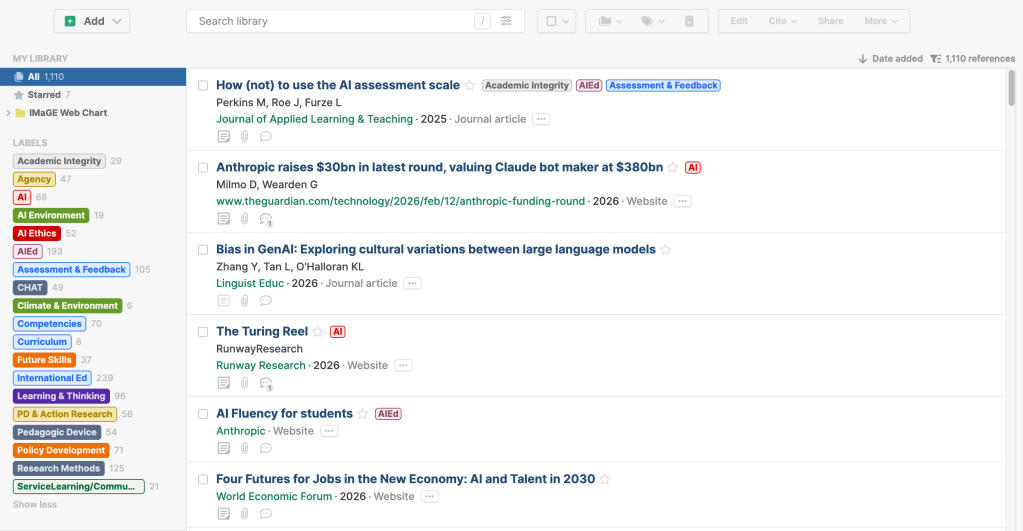Star the 'How (not) to use the AI assessment scale' reference
Screen dimensions: 1023x531
click(x=470, y=86)
